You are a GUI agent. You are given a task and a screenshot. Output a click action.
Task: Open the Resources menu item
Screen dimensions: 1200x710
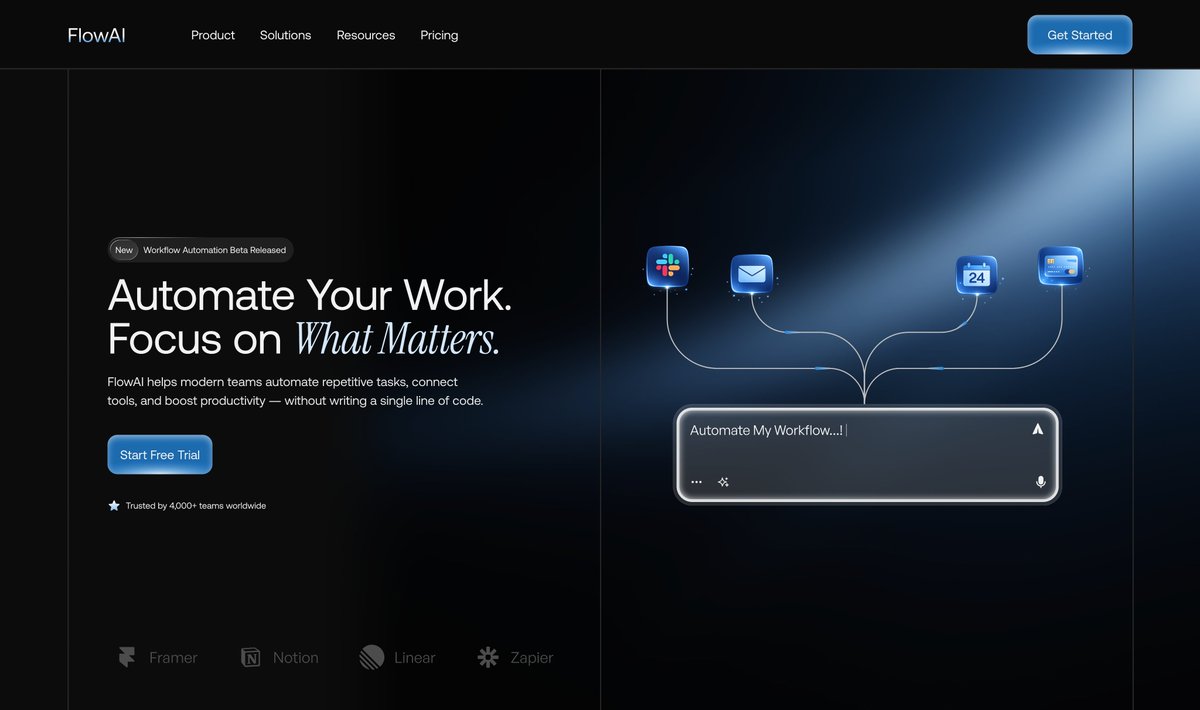pos(366,35)
